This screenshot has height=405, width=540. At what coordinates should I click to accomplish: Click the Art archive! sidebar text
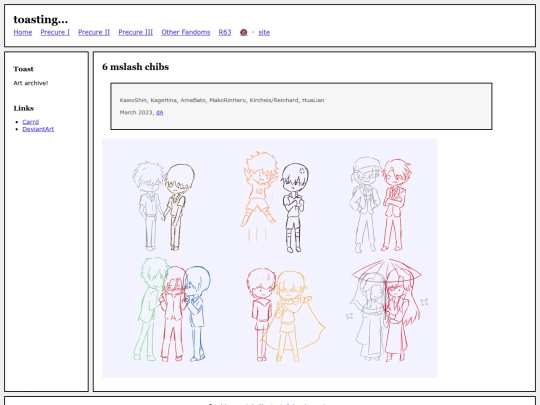(31, 83)
